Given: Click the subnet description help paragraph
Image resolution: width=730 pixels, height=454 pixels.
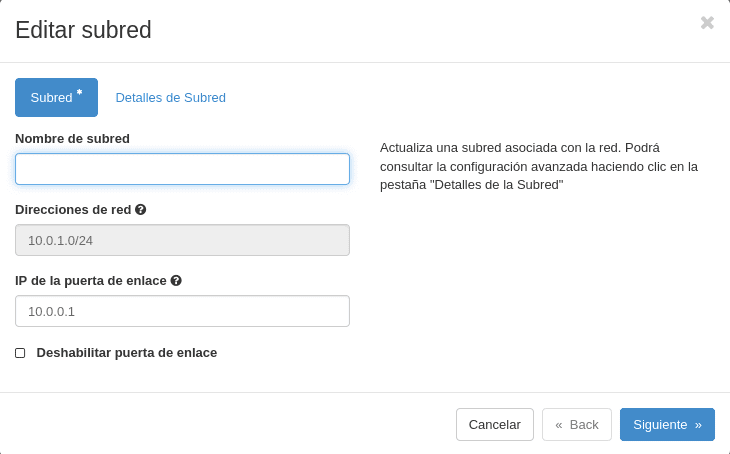Looking at the screenshot, I should tap(539, 166).
